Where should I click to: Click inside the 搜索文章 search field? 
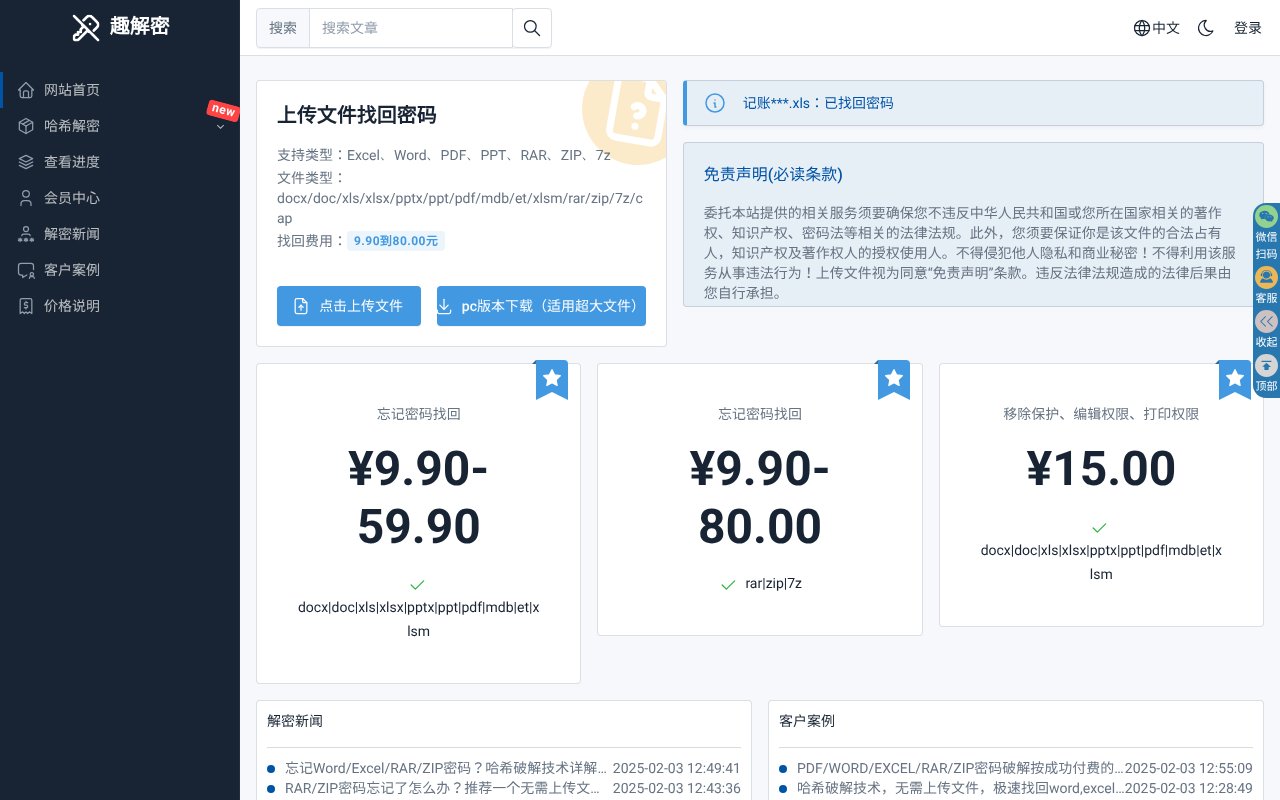click(411, 28)
